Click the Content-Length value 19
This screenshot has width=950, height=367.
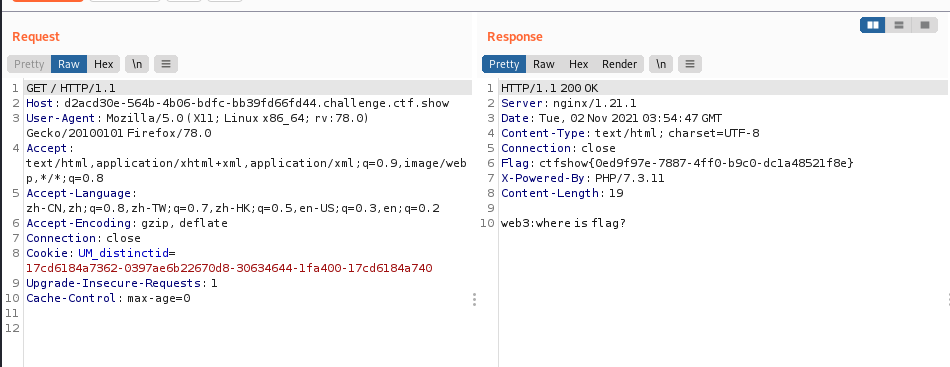click(x=616, y=193)
